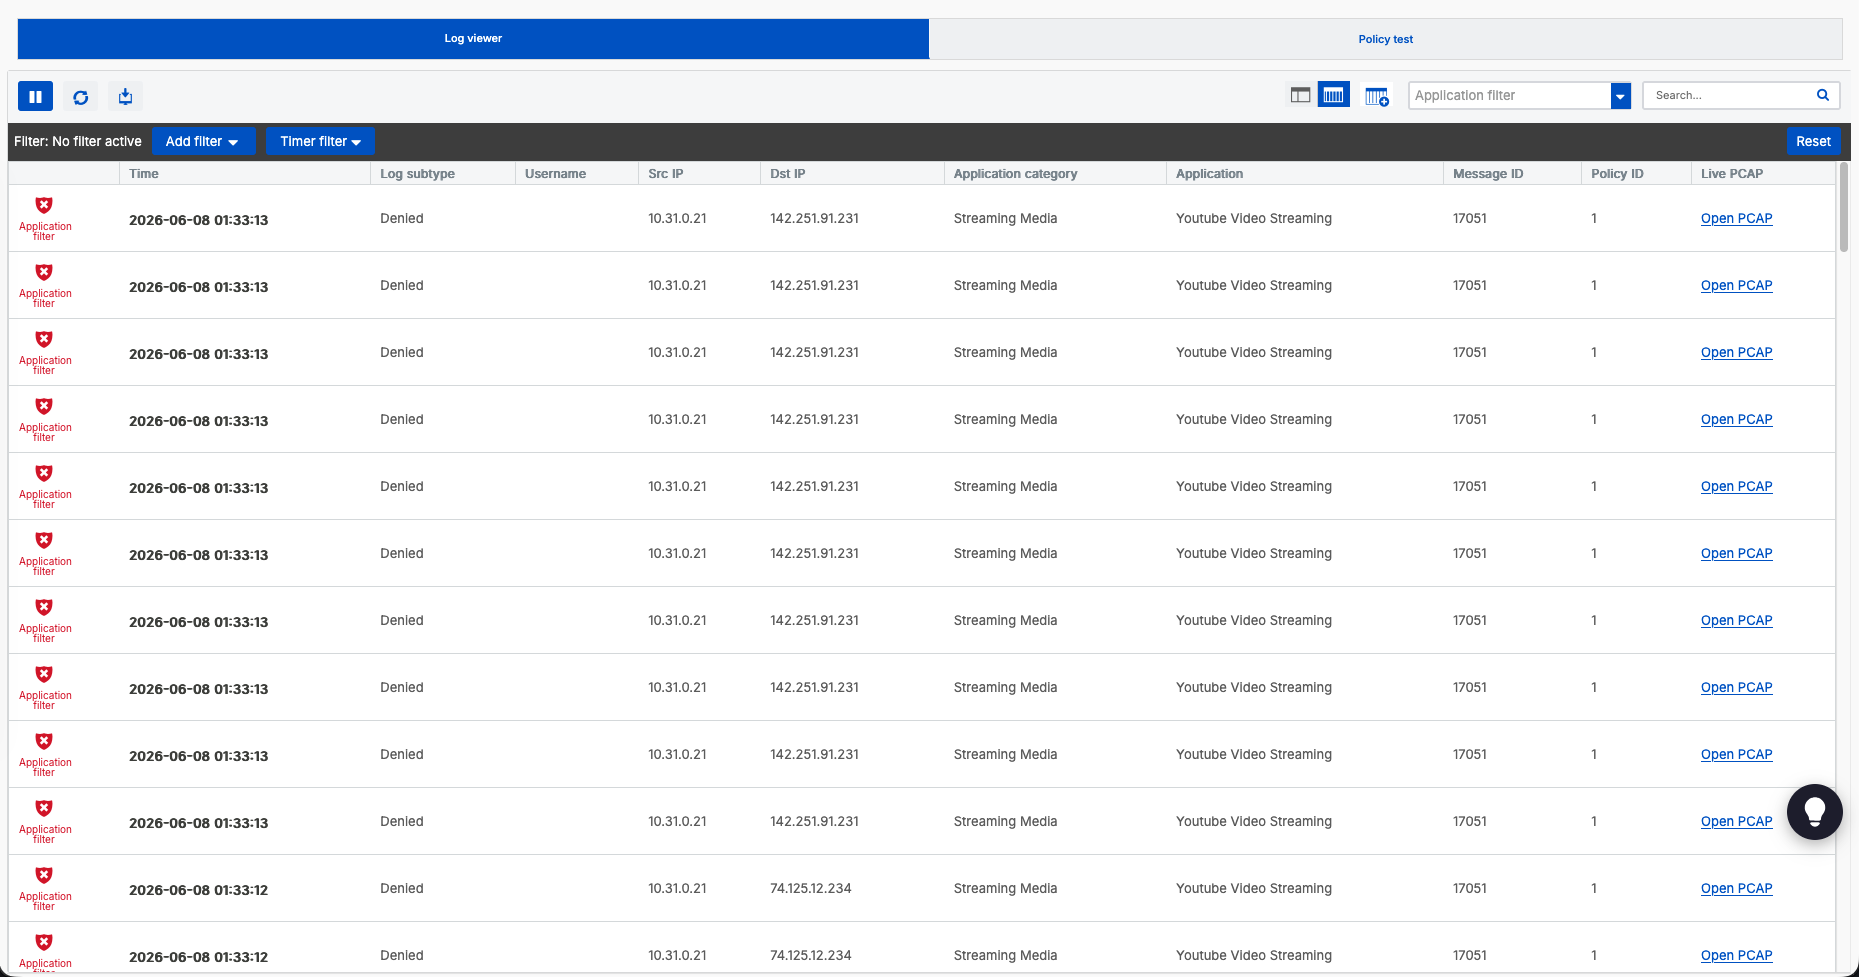Reset the active filters
The image size is (1859, 977).
1813,141
